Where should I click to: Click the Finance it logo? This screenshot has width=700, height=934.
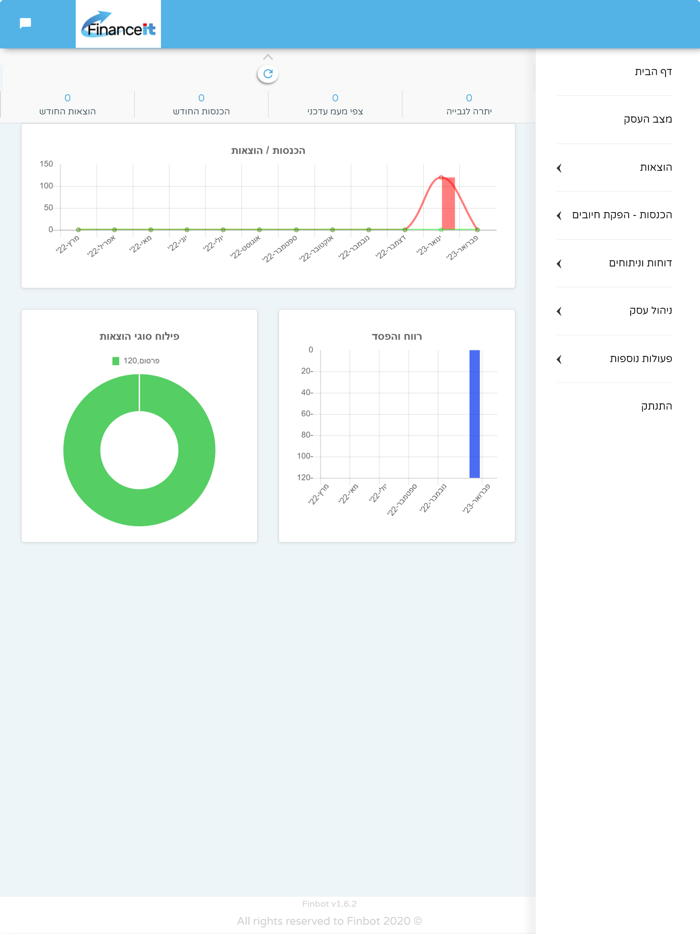118,25
